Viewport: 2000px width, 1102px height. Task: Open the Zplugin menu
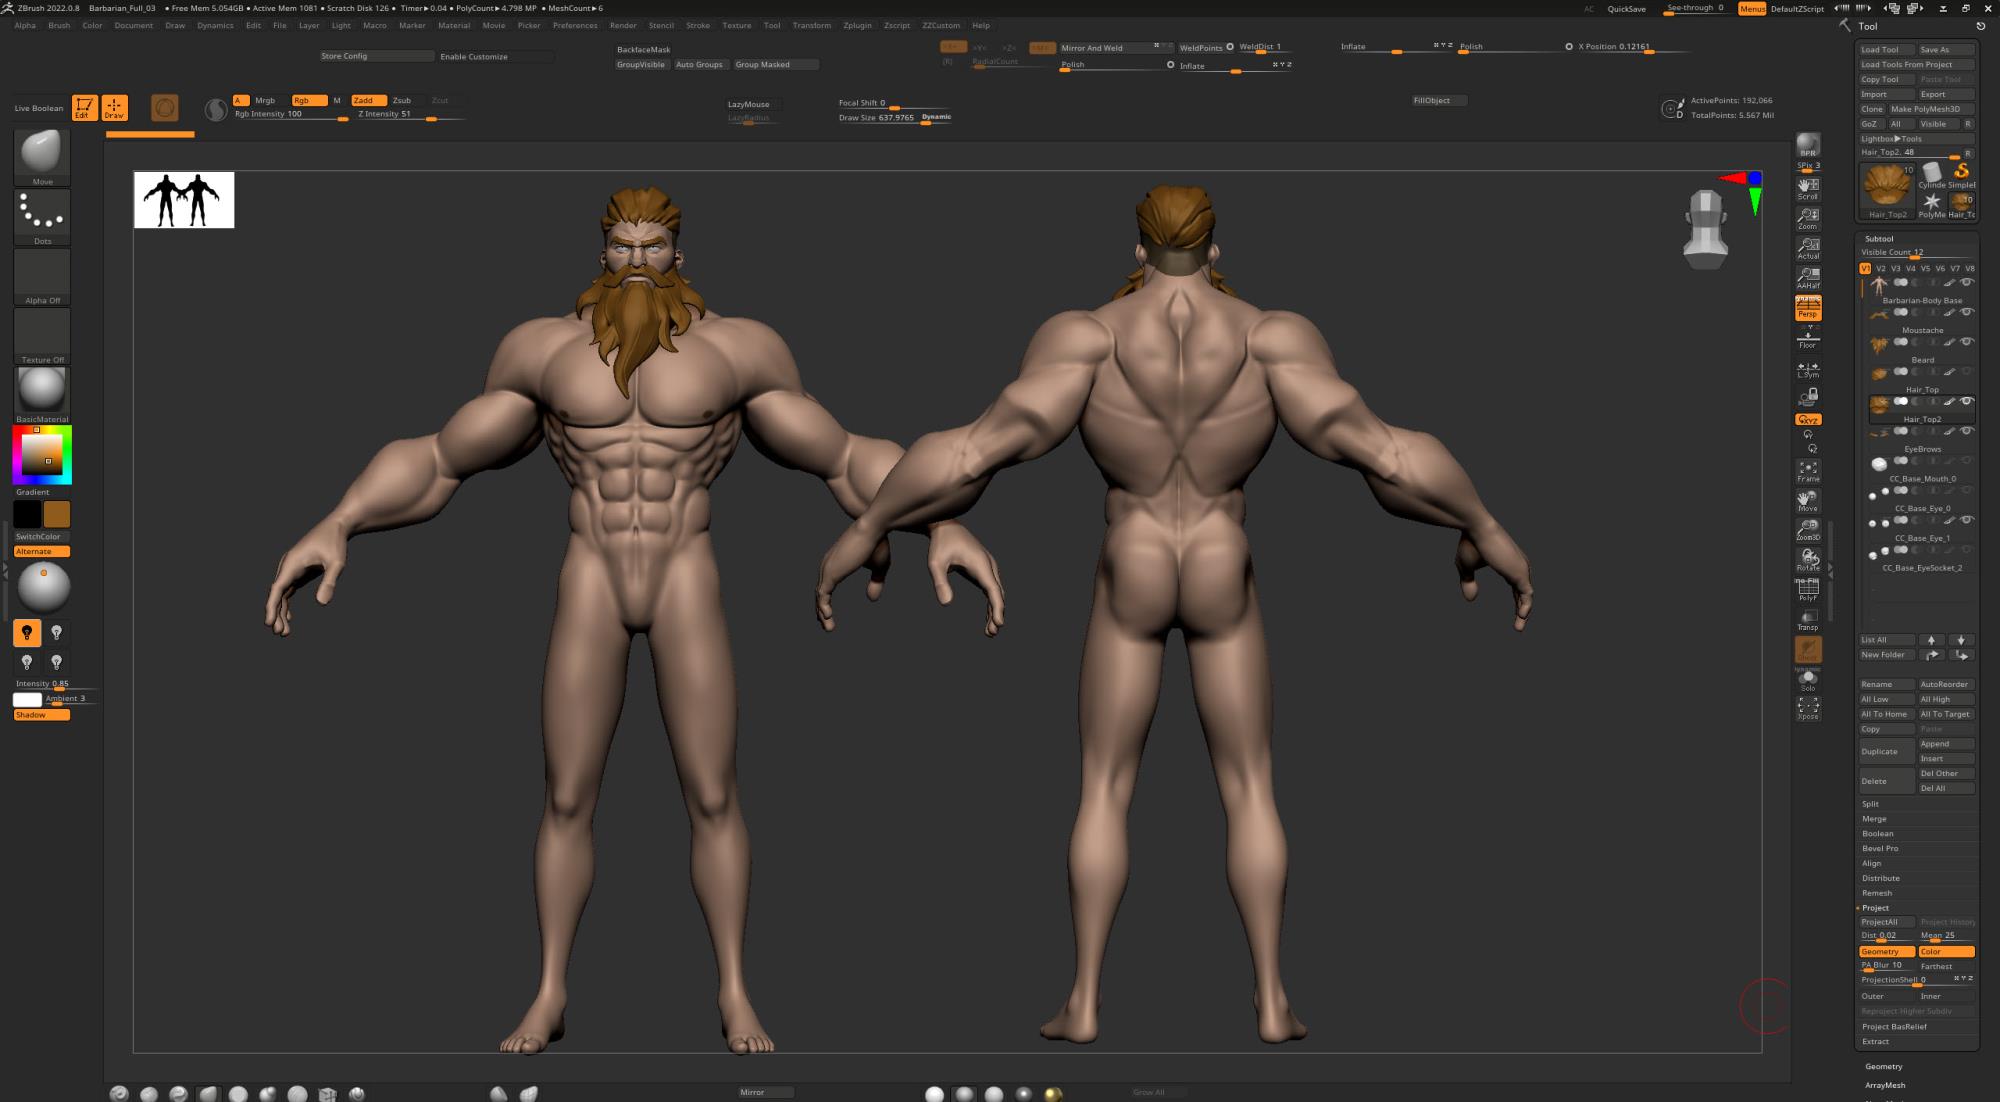[x=857, y=26]
